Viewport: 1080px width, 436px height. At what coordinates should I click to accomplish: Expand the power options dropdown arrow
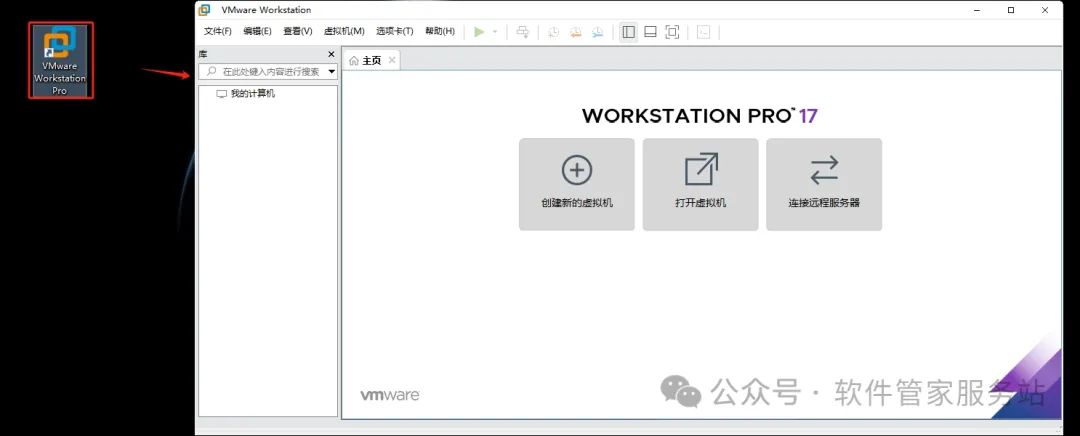(x=495, y=32)
